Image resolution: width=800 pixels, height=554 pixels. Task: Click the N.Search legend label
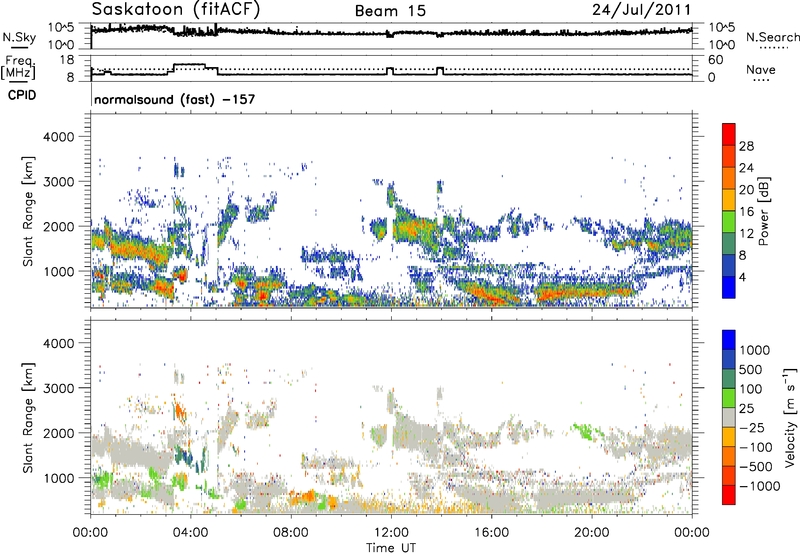click(x=772, y=37)
